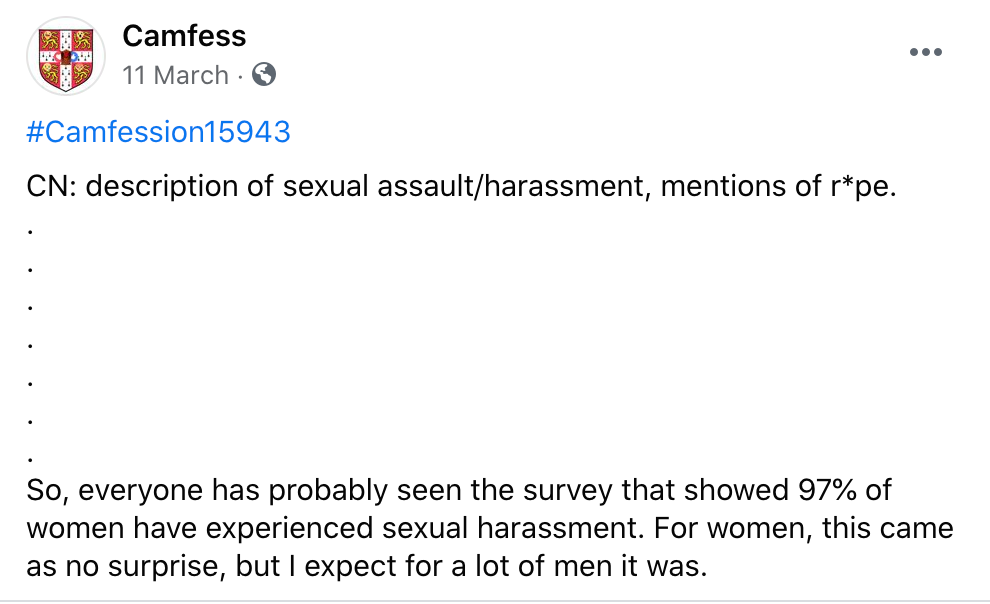Click the globe Public audience icon

[264, 74]
